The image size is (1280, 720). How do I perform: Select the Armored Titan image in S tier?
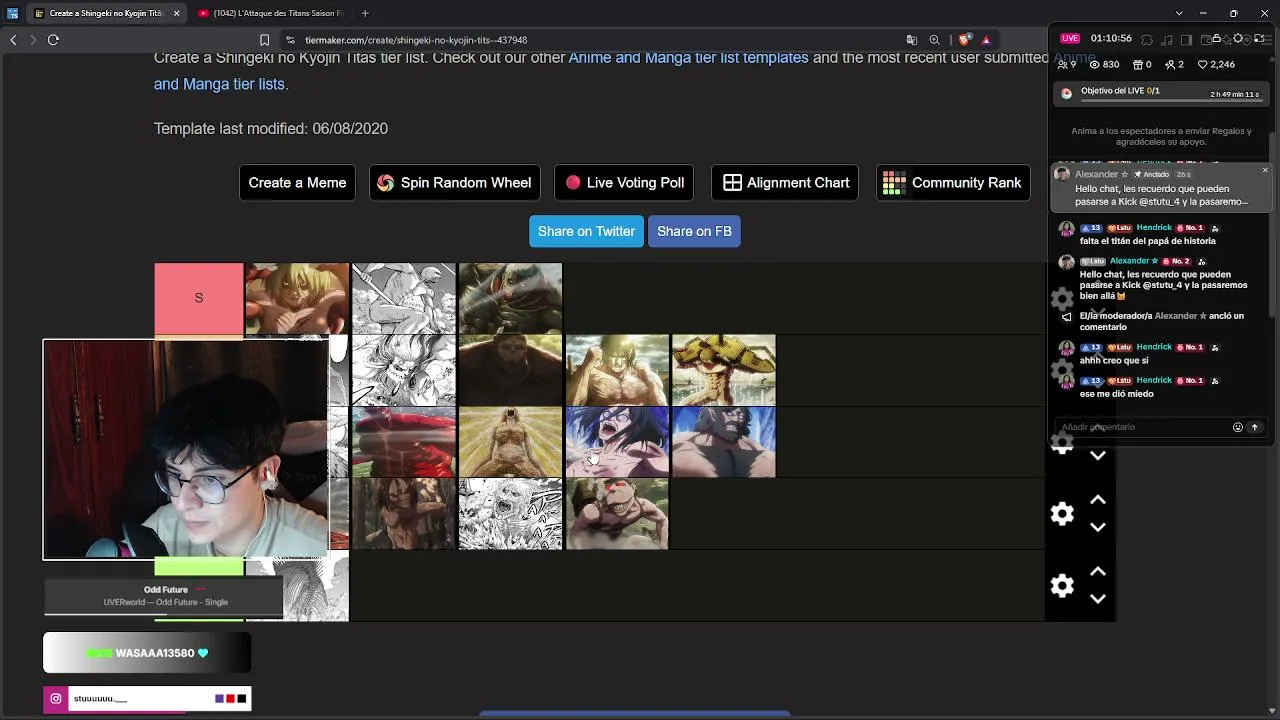click(x=510, y=298)
